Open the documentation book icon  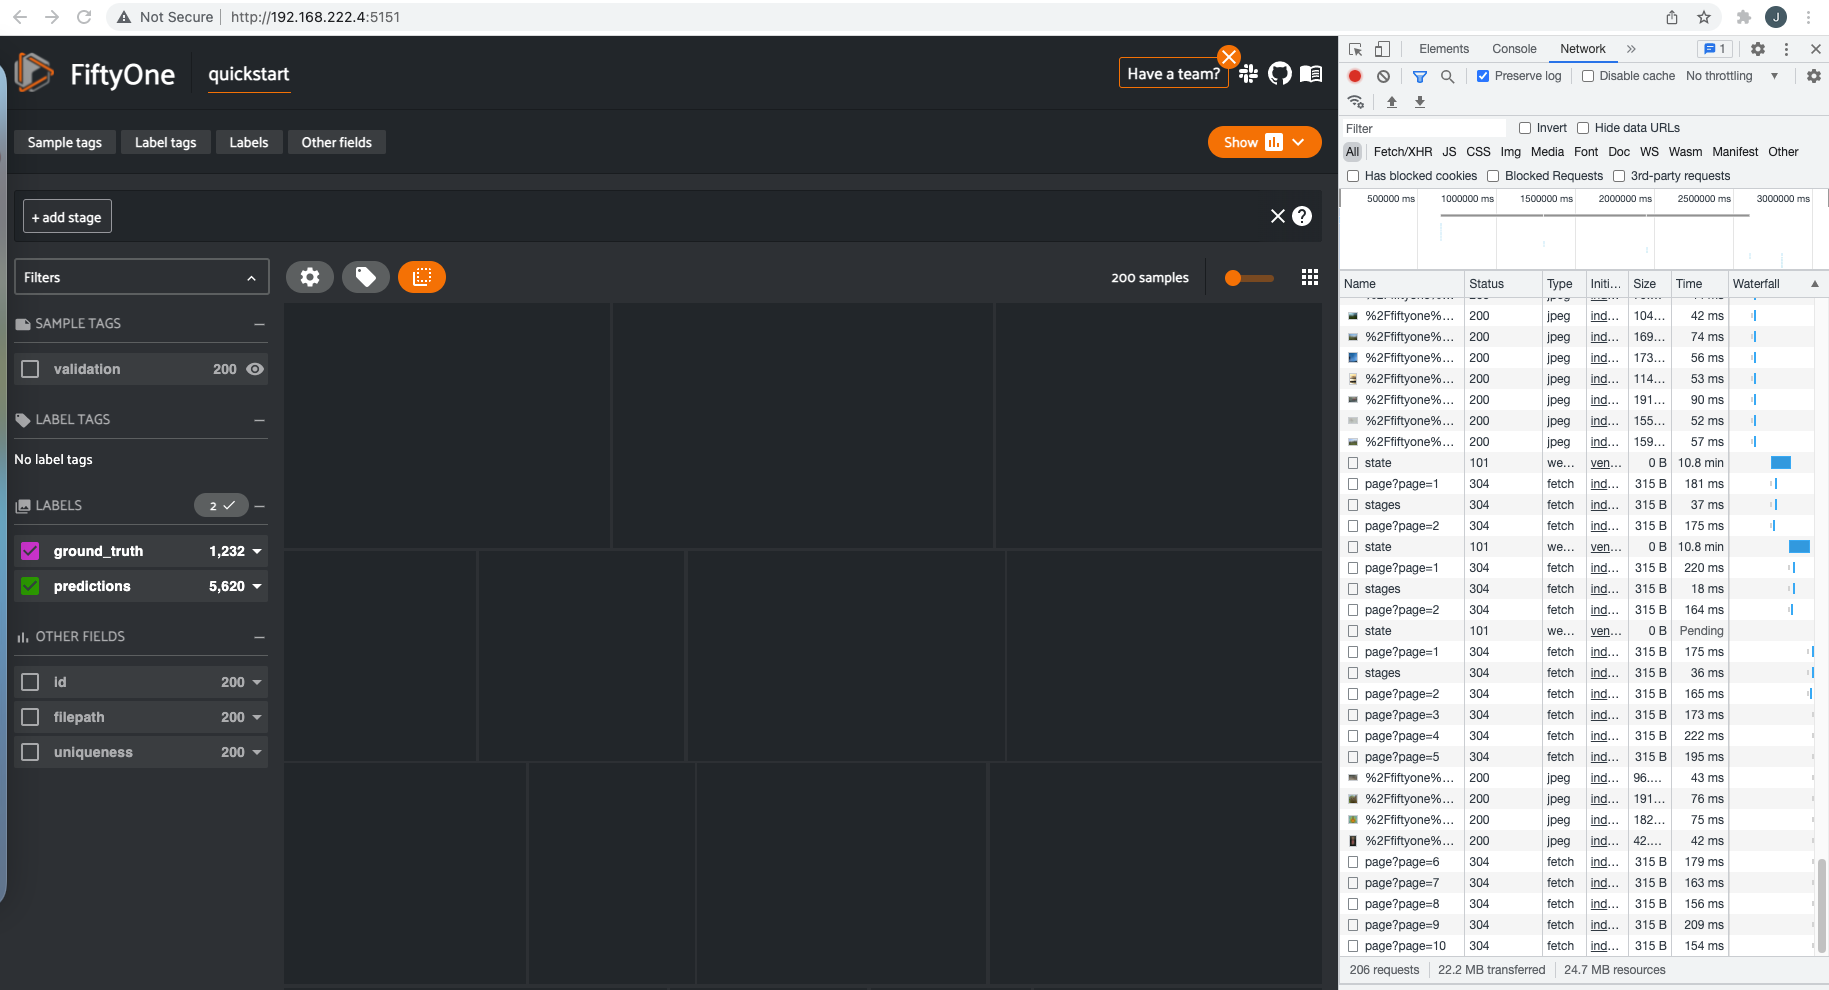(1311, 74)
